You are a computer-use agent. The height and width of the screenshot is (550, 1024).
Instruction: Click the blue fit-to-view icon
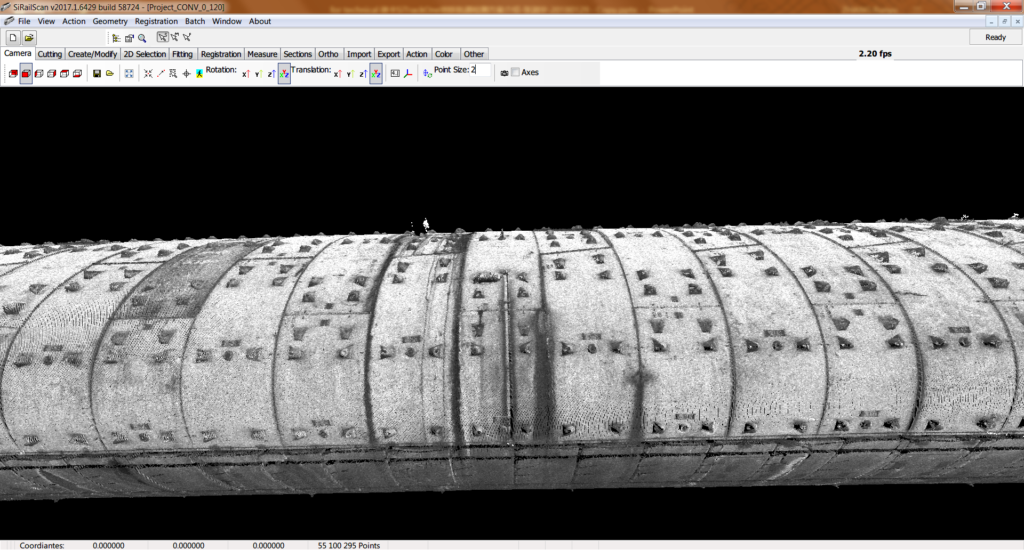(129, 73)
